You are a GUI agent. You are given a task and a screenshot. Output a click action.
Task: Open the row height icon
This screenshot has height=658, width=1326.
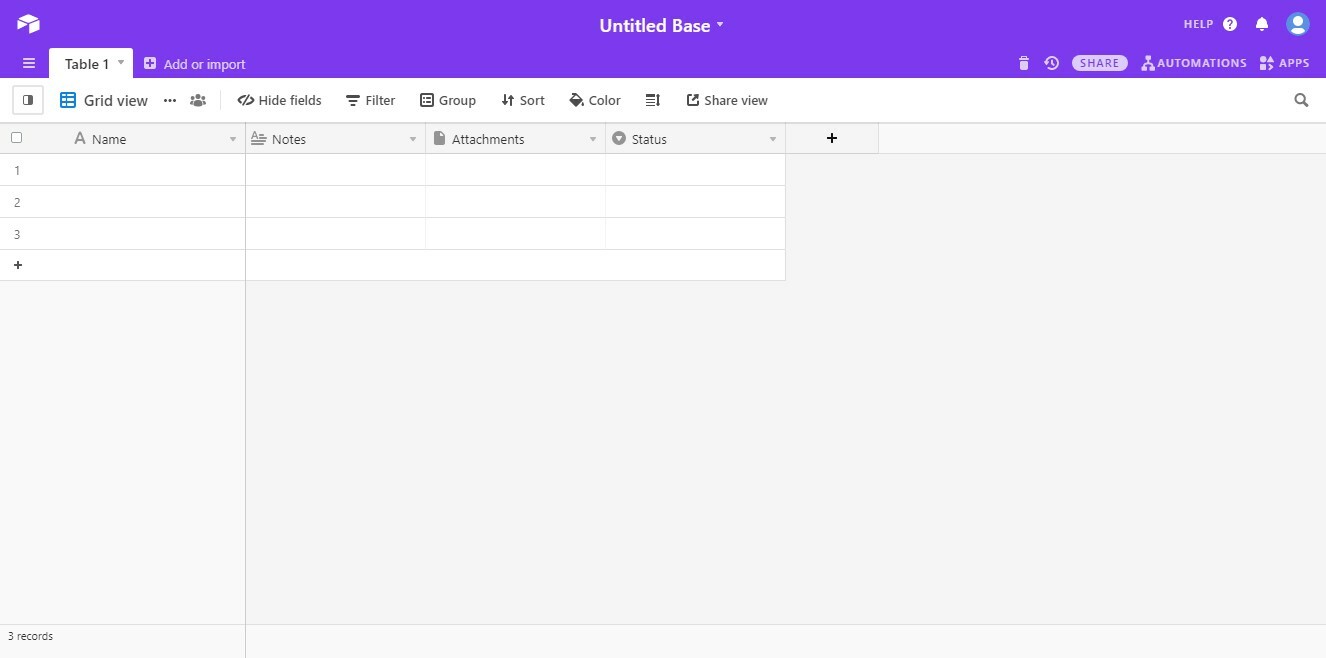653,100
